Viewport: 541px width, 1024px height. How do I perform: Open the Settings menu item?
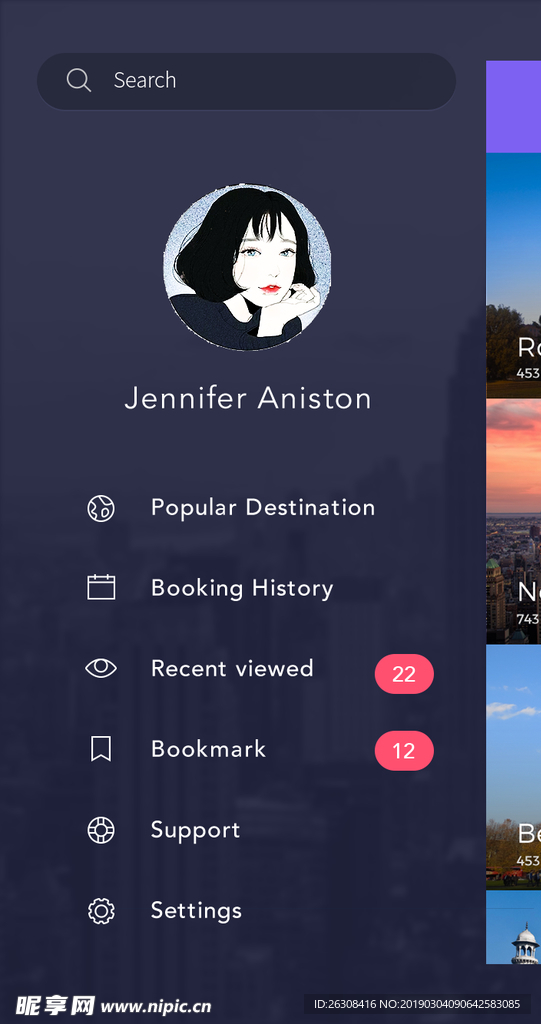[196, 910]
